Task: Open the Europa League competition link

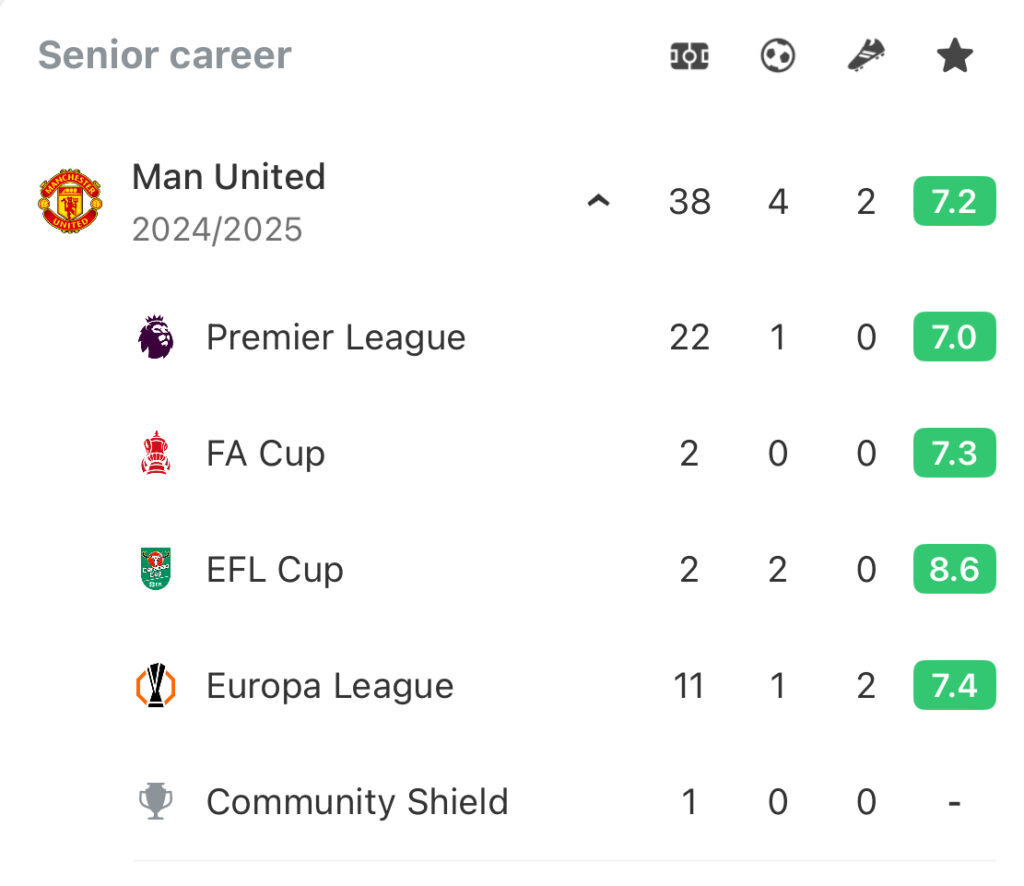Action: 330,686
